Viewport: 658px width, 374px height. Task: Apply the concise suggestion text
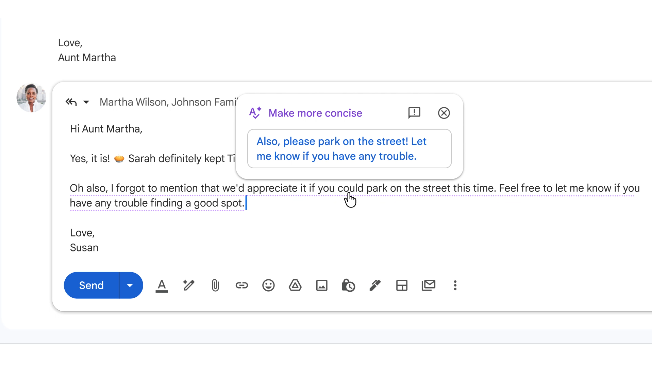pyautogui.click(x=349, y=149)
